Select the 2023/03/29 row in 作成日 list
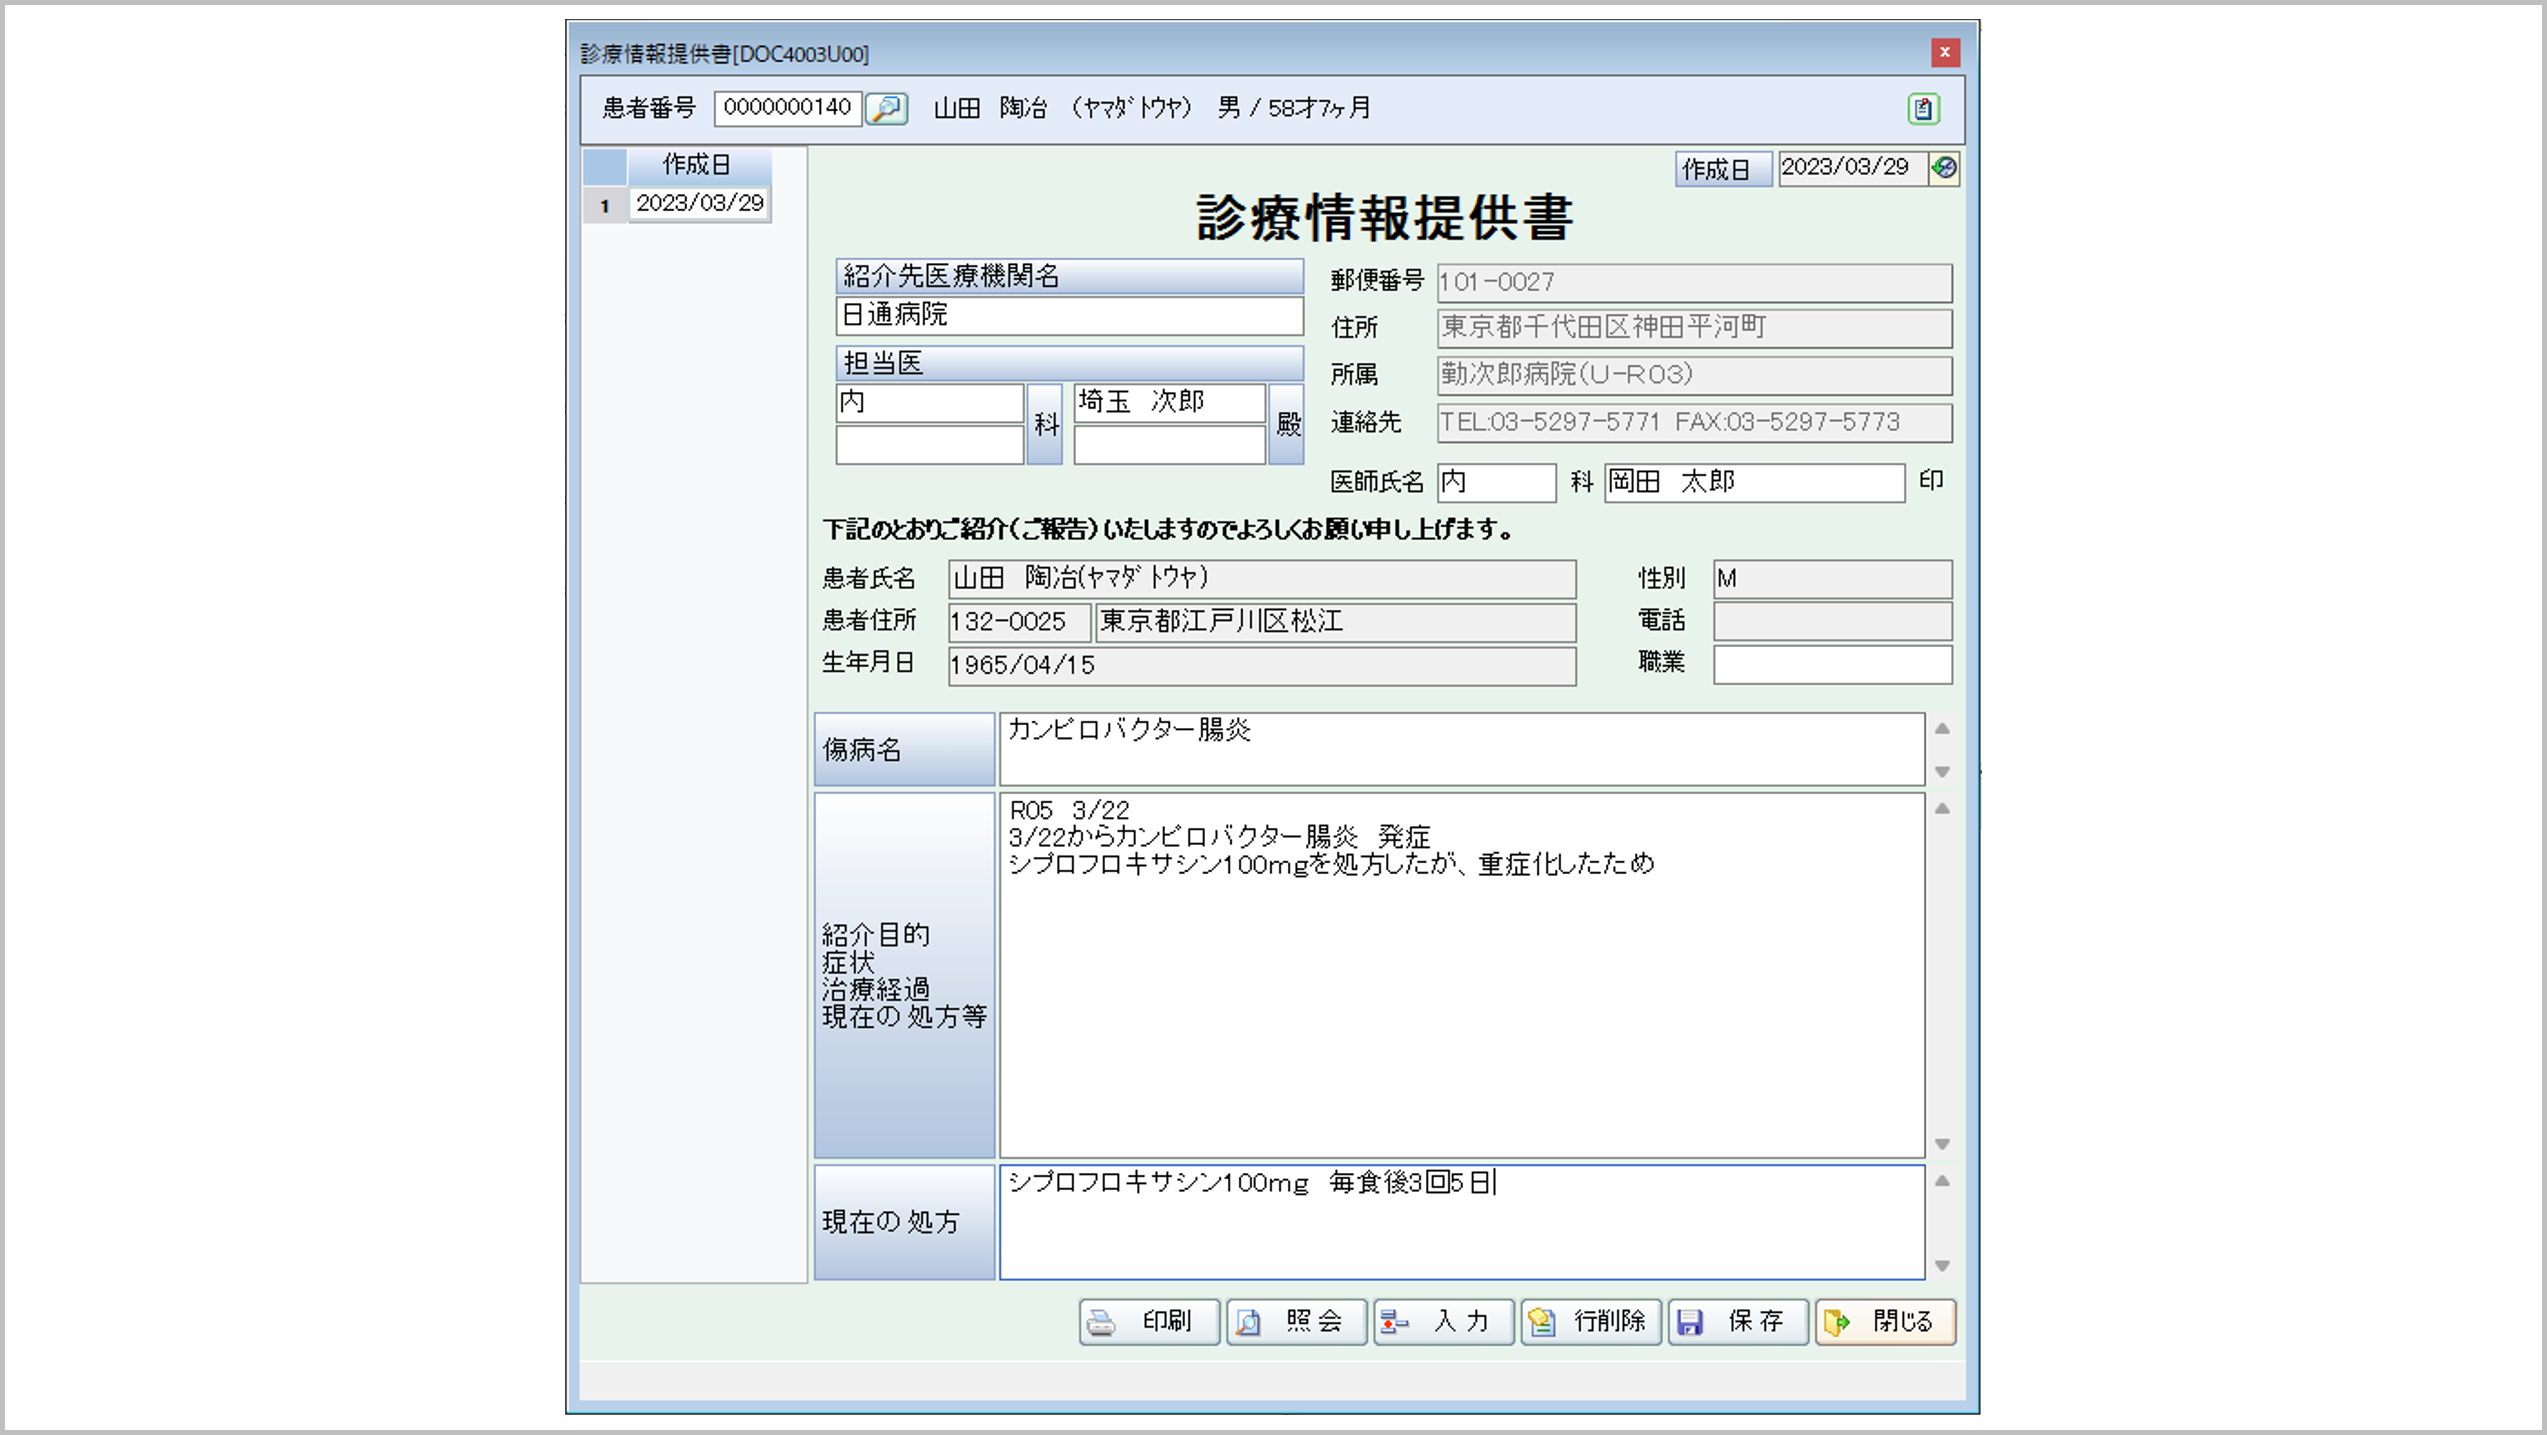Viewport: 2547px width, 1435px height. (699, 204)
